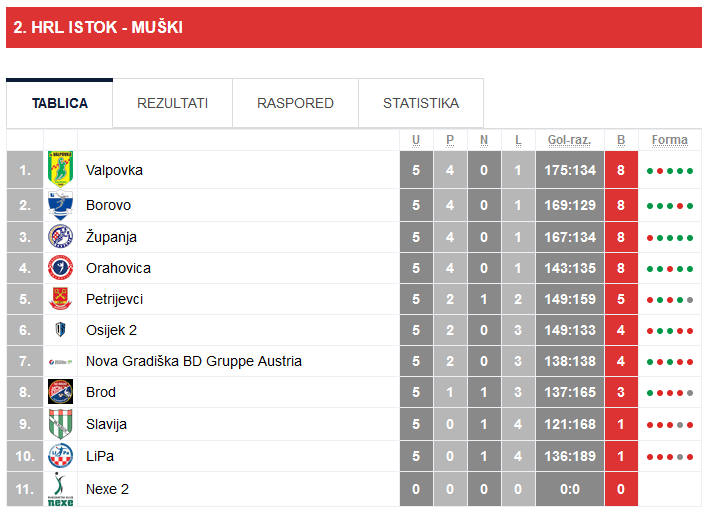Click the Forma column header
The width and height of the screenshot is (710, 517).
coord(669,140)
